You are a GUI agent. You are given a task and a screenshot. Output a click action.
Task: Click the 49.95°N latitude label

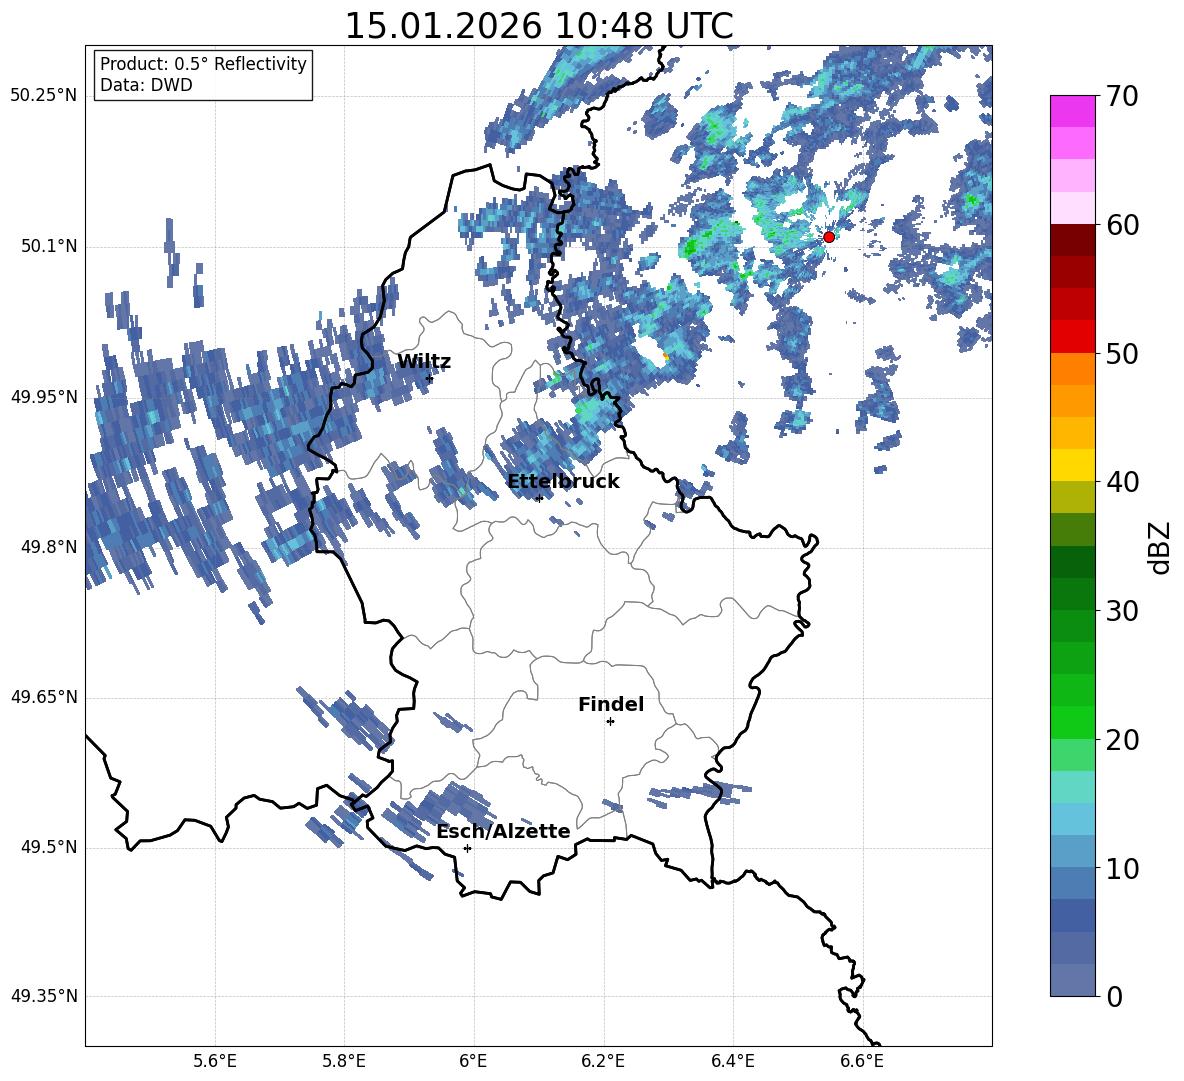[x=44, y=397]
